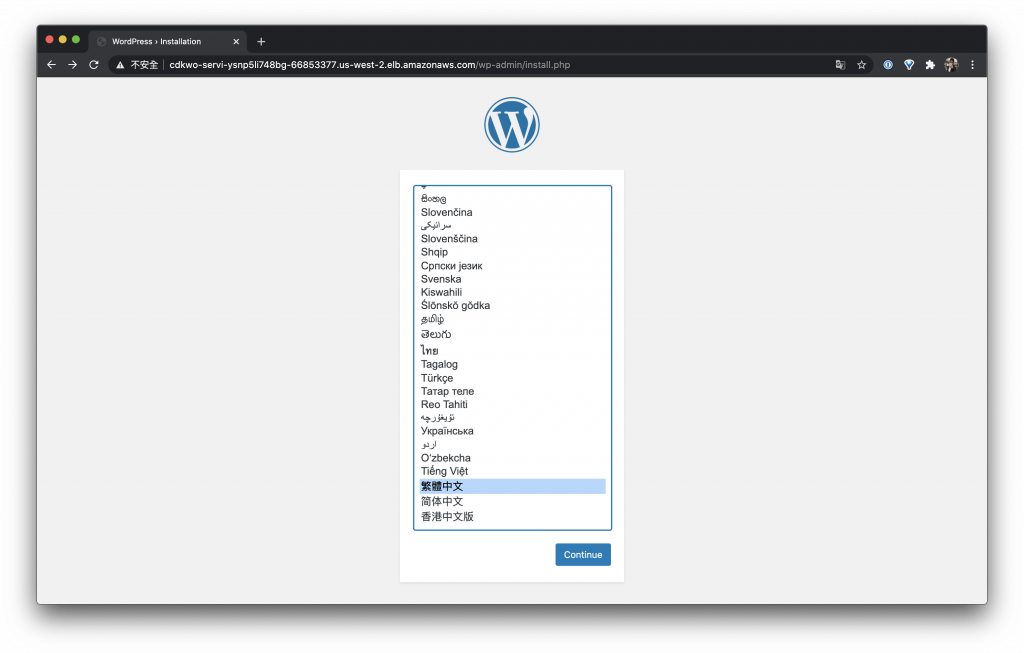Select the Urdu language below Українська
The width and height of the screenshot is (1024, 653).
pyautogui.click(x=512, y=444)
